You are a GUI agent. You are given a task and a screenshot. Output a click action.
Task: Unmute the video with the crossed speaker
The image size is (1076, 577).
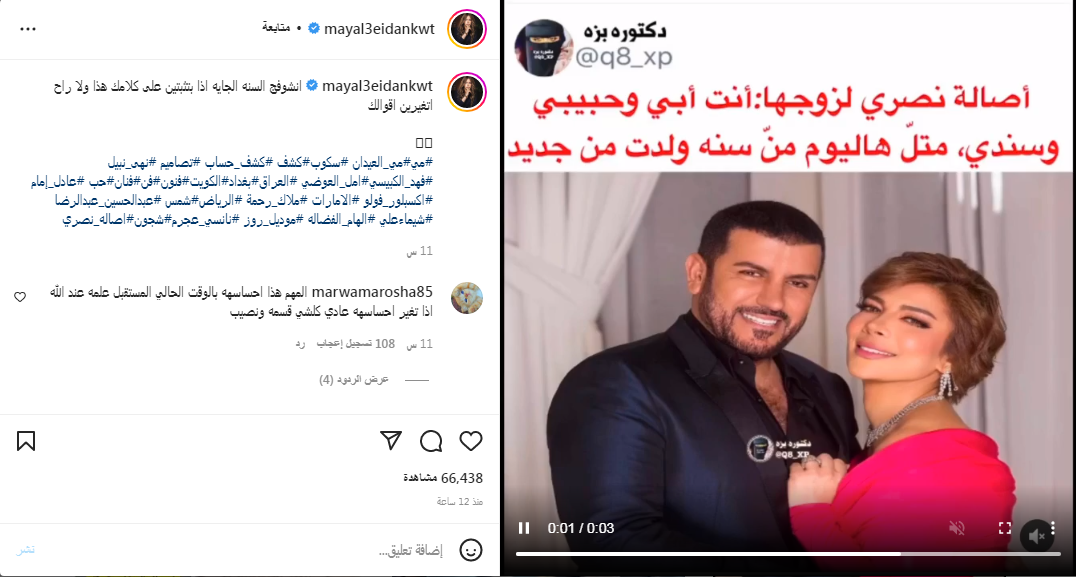coord(957,528)
